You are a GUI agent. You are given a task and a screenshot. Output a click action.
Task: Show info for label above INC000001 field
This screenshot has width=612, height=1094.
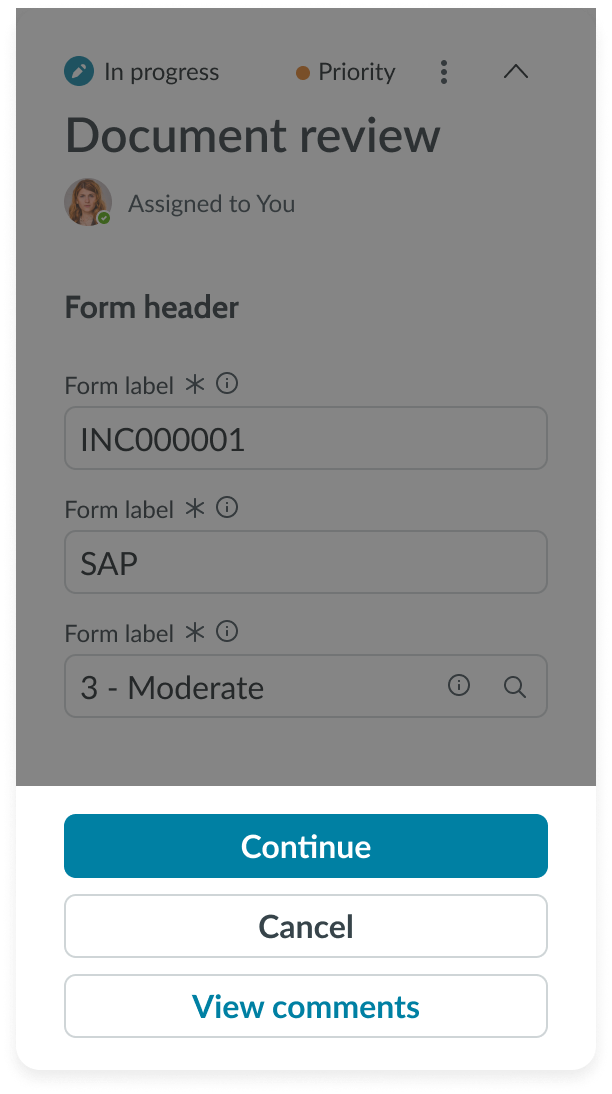coord(228,384)
